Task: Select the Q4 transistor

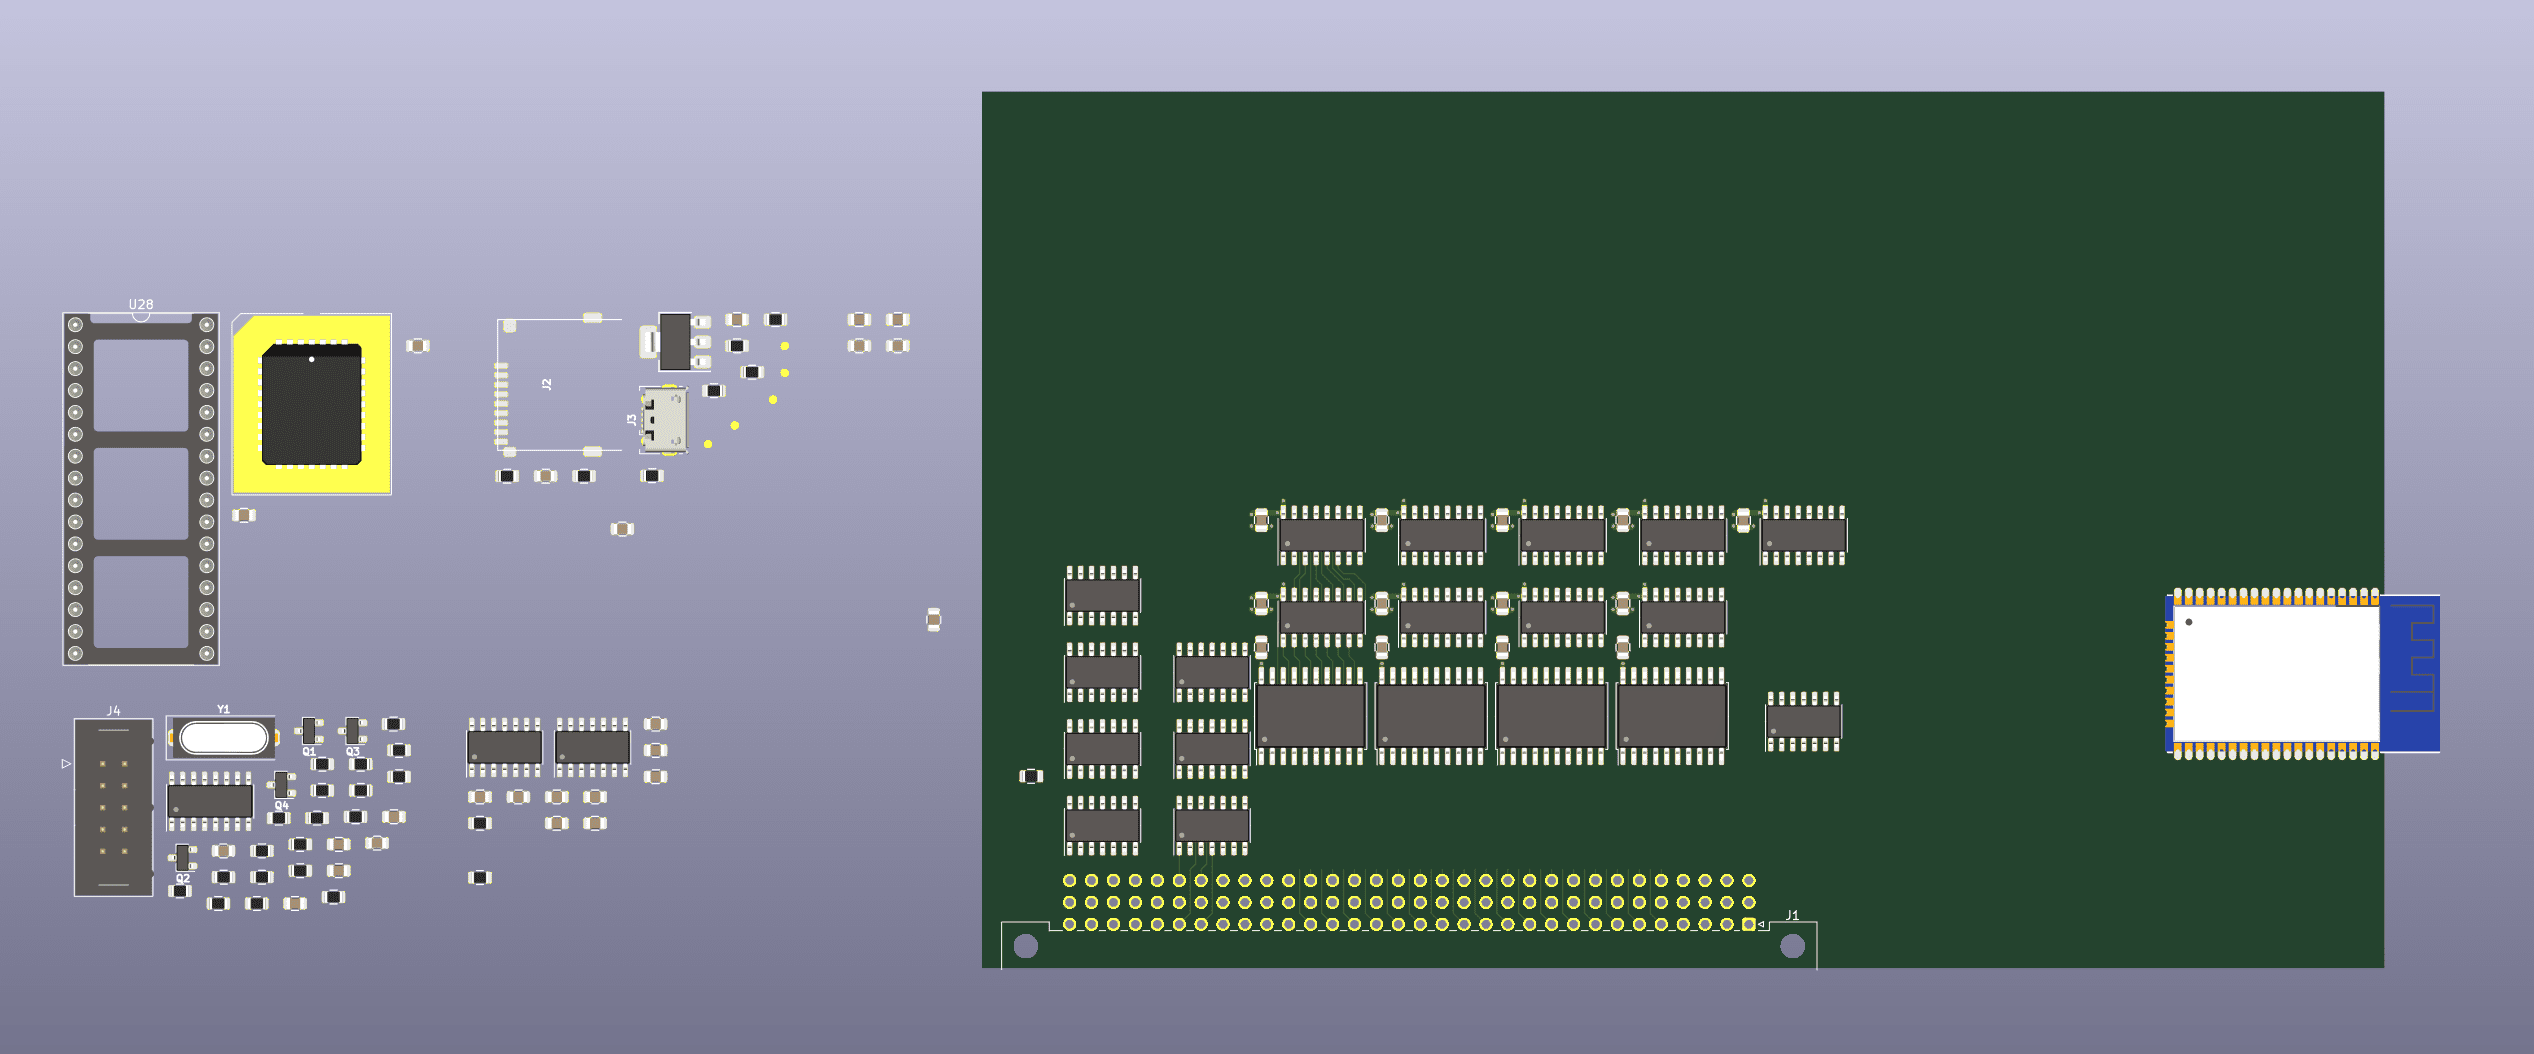Action: [281, 785]
